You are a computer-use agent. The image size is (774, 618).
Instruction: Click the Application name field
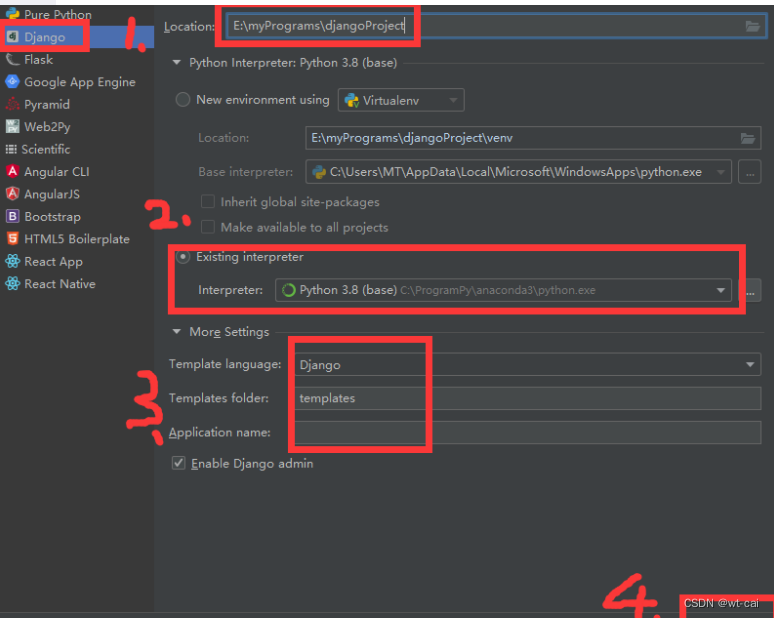(528, 432)
